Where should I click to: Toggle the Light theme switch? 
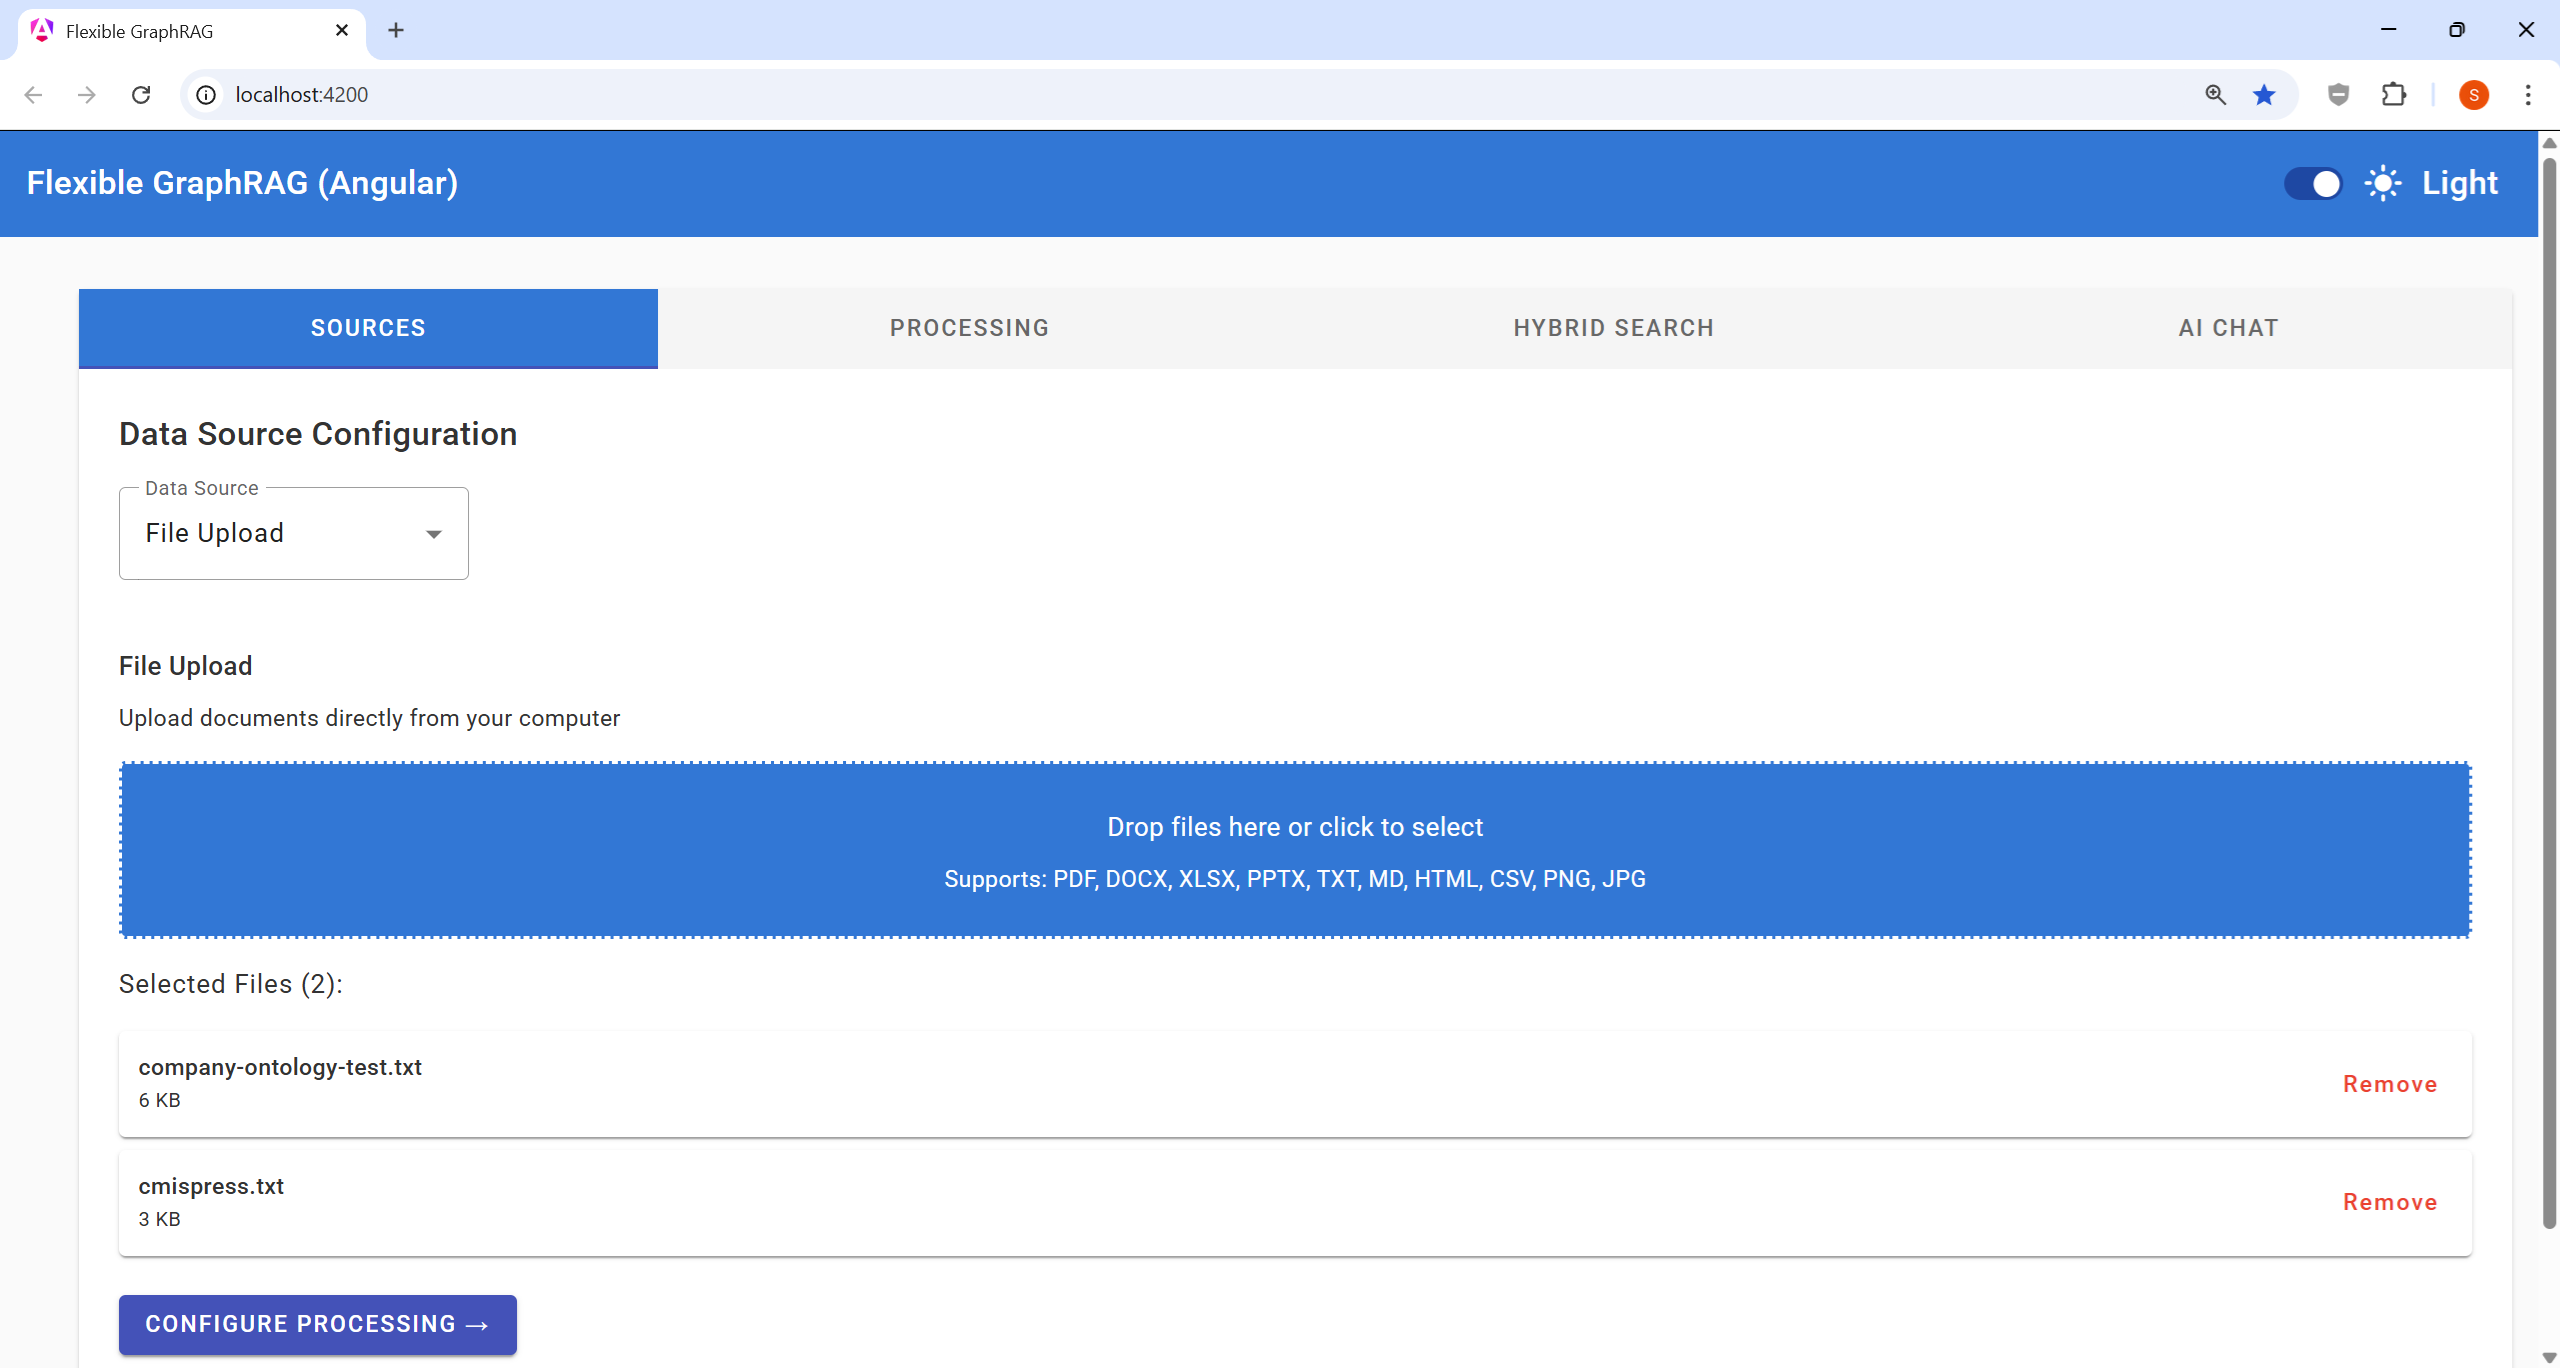coord(2312,184)
